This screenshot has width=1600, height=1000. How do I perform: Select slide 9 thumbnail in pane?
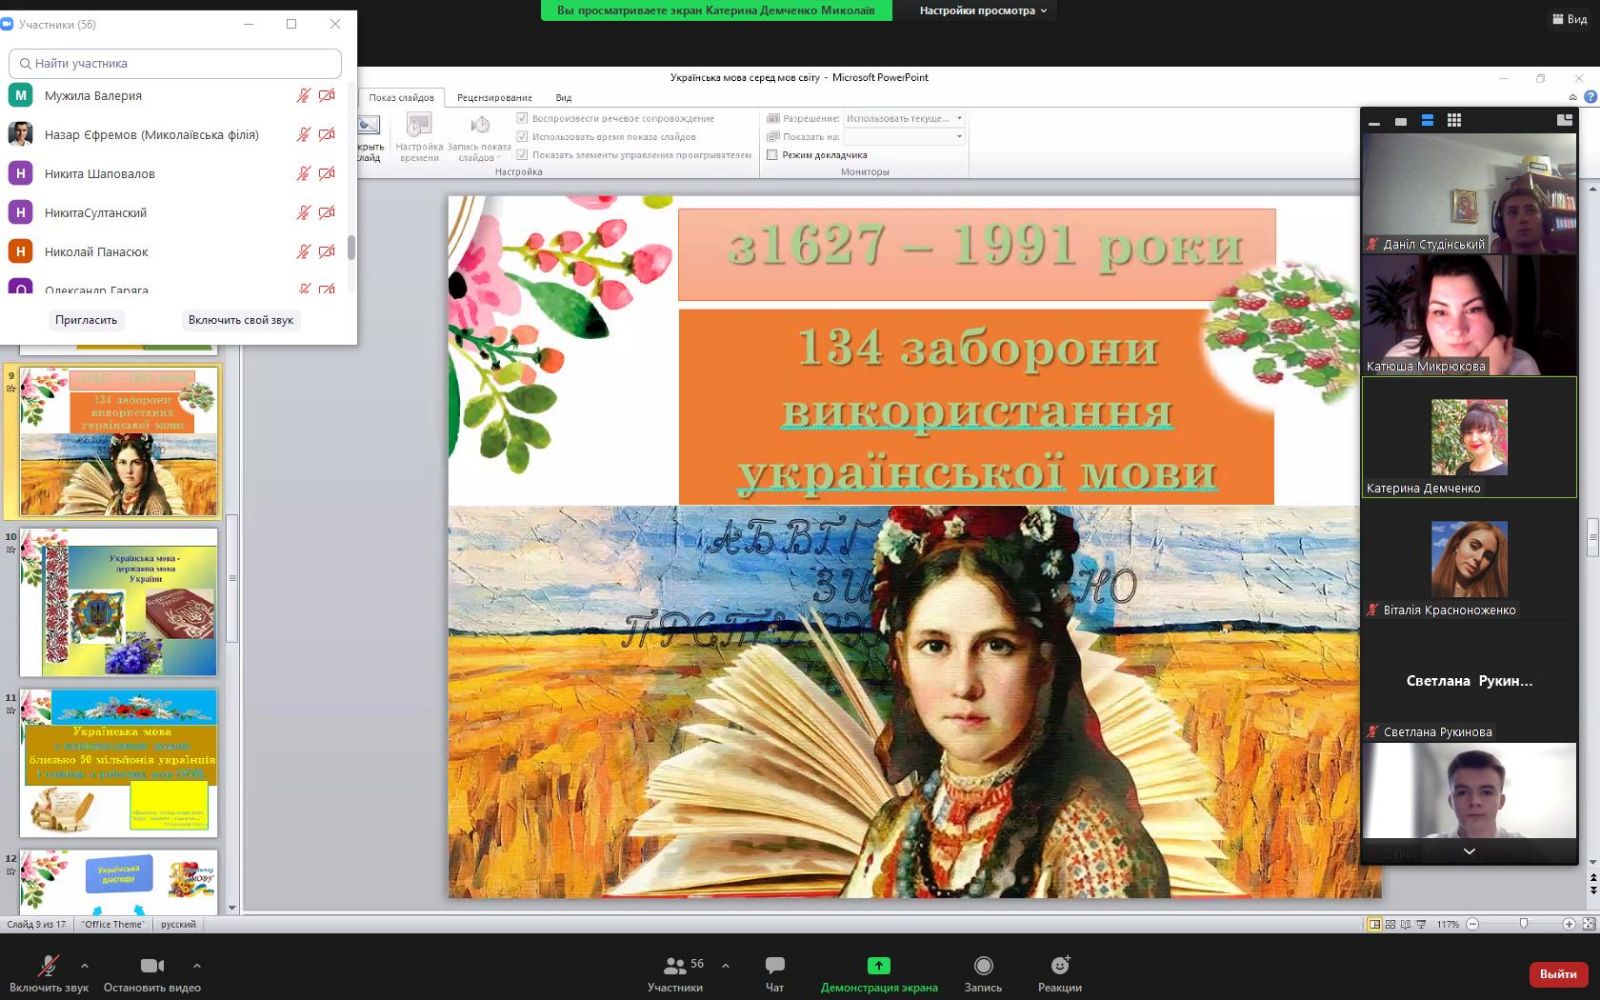[x=119, y=442]
